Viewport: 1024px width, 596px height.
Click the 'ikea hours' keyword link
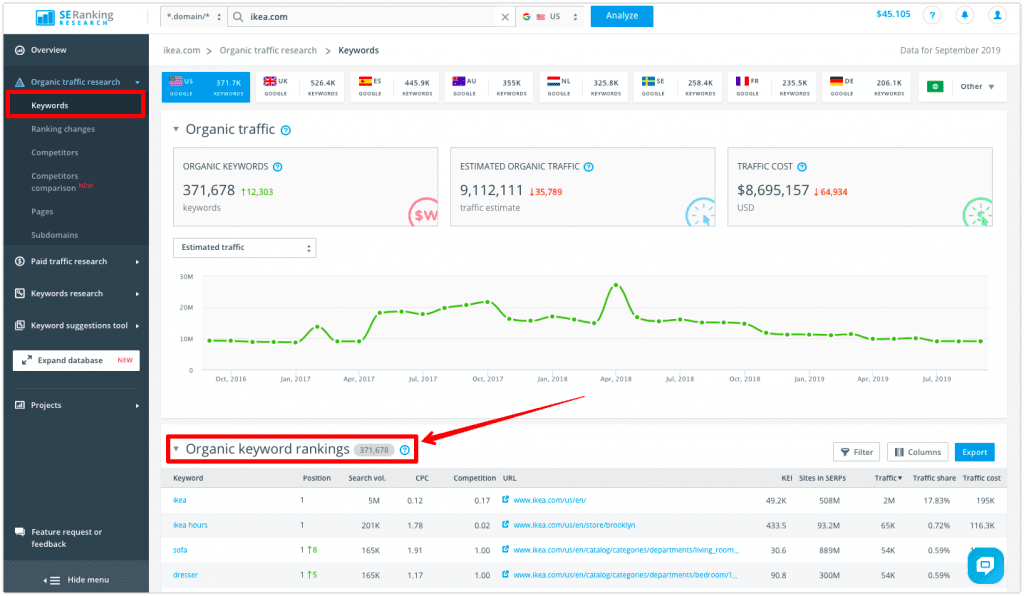pos(190,525)
